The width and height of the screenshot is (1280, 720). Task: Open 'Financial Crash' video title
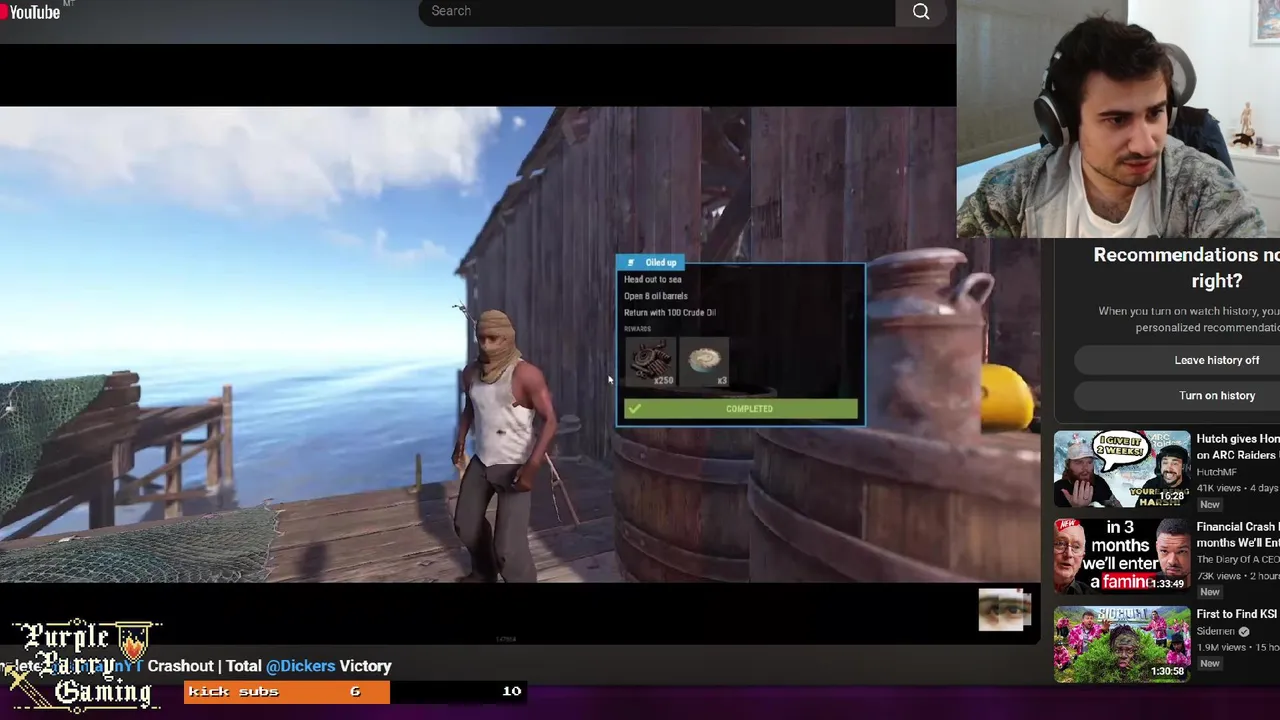(1238, 535)
